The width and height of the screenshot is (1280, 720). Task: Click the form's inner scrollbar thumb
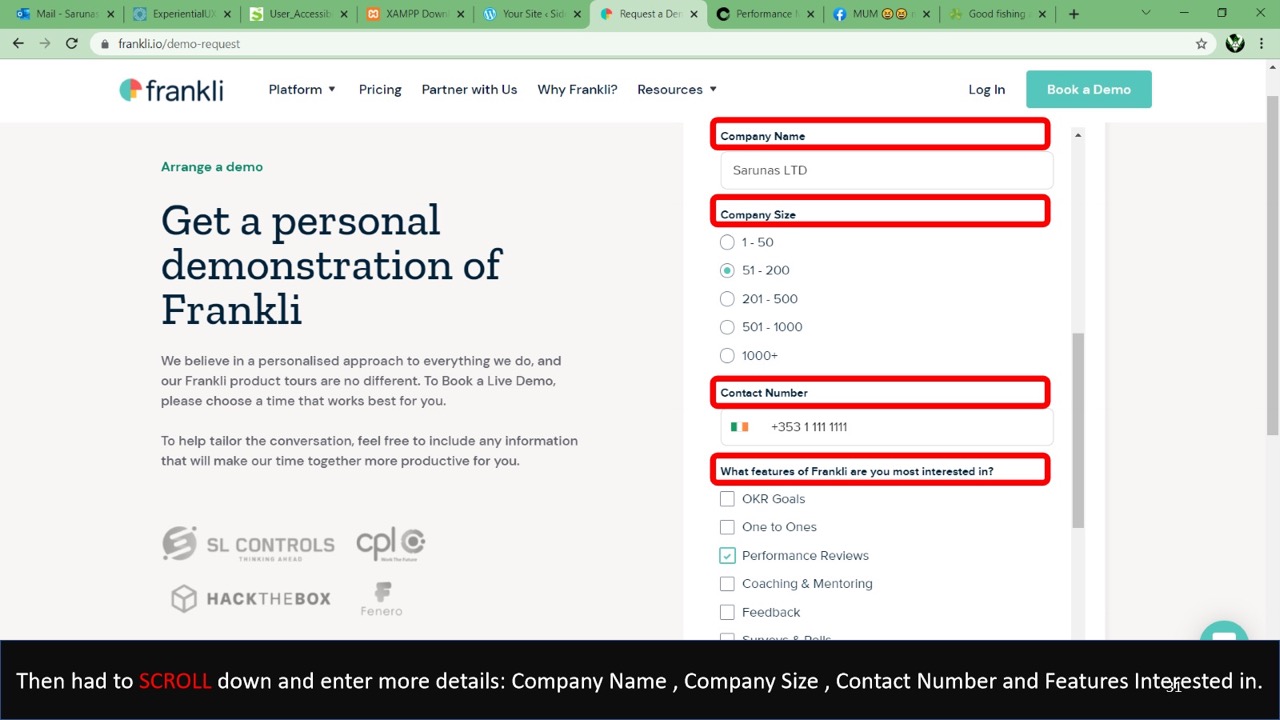(1078, 430)
